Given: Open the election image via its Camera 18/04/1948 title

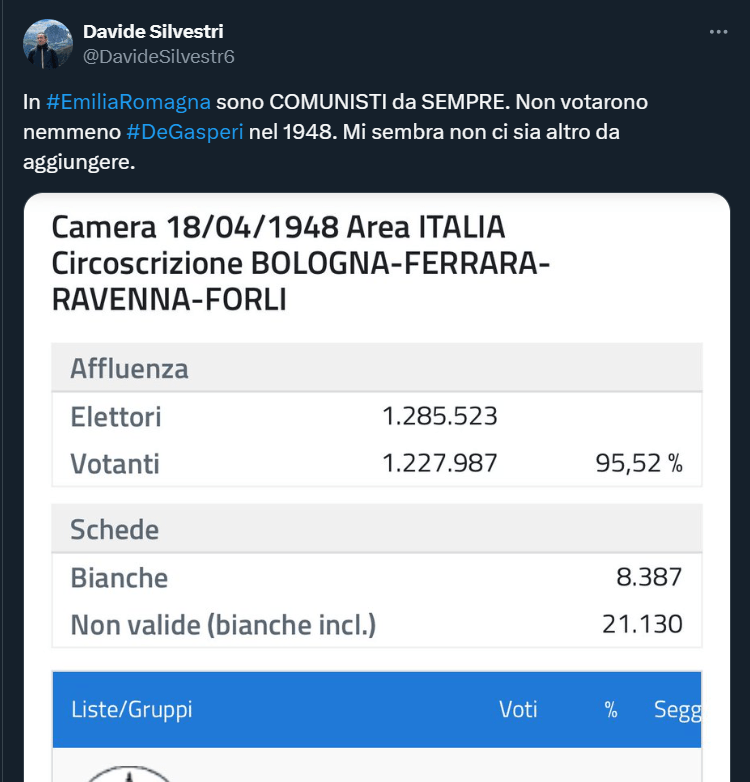Looking at the screenshot, I should tap(278, 226).
